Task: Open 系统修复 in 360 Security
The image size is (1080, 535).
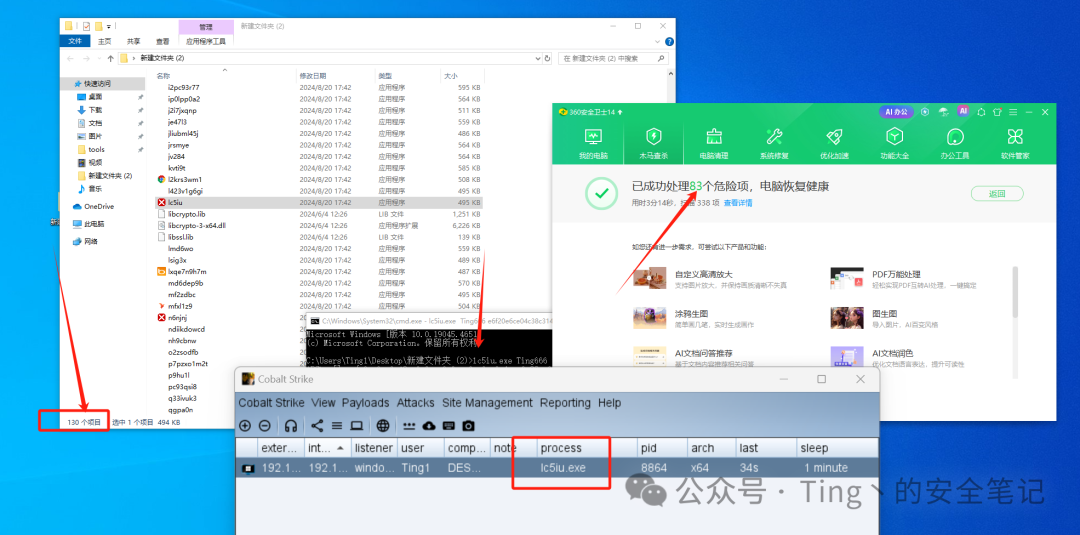Action: click(x=774, y=143)
